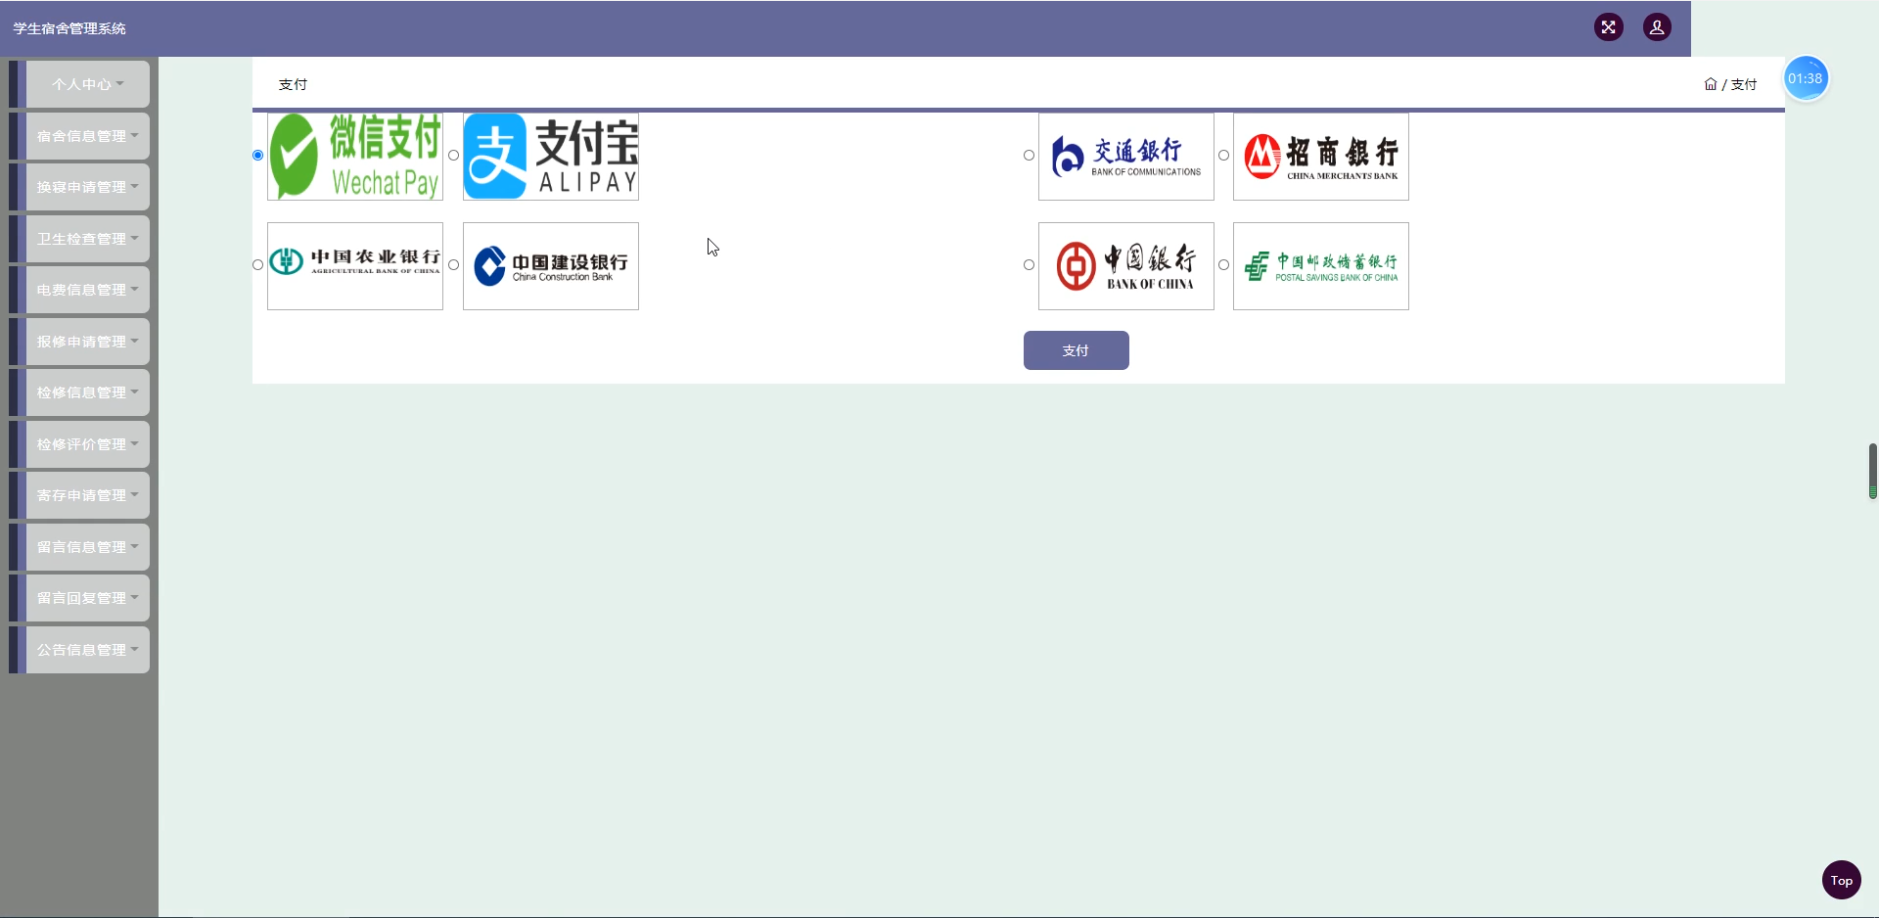Toggle fullscreen with the expand-arrows icon
Image resolution: width=1879 pixels, height=918 pixels.
[1608, 27]
